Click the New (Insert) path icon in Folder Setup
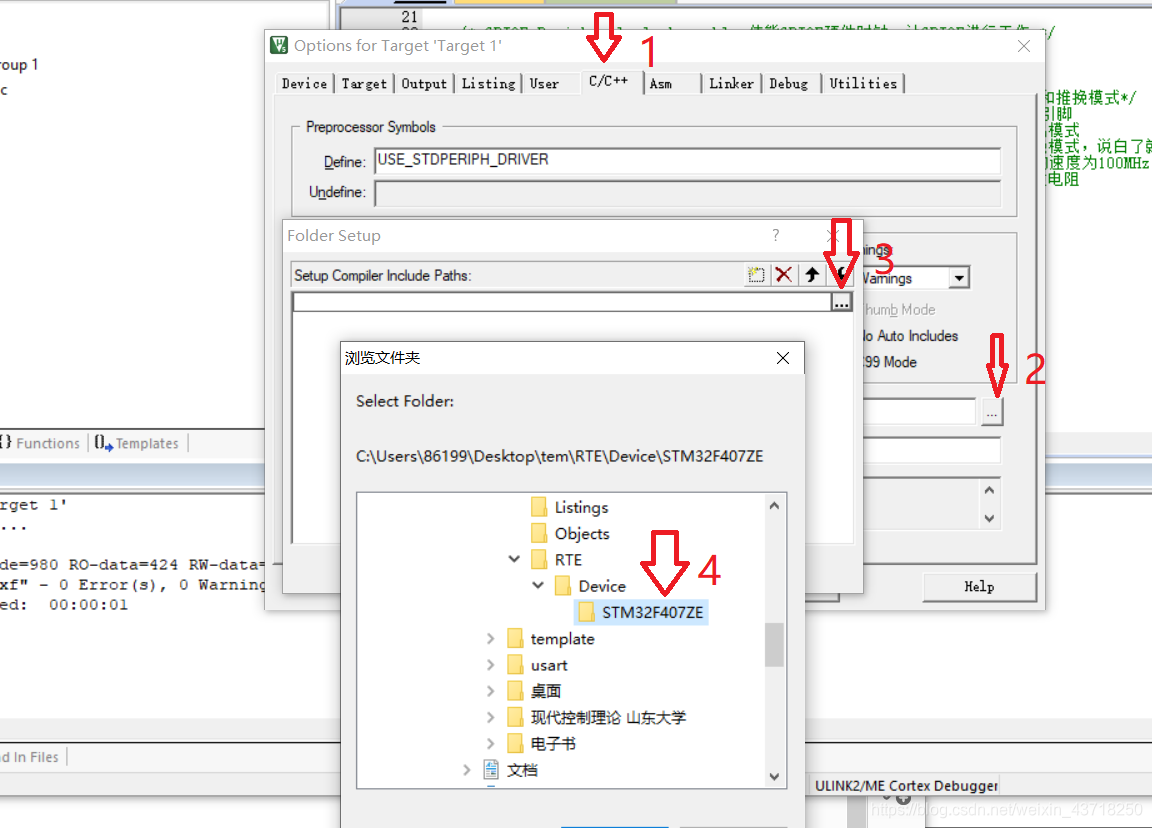This screenshot has width=1152, height=828. [755, 275]
